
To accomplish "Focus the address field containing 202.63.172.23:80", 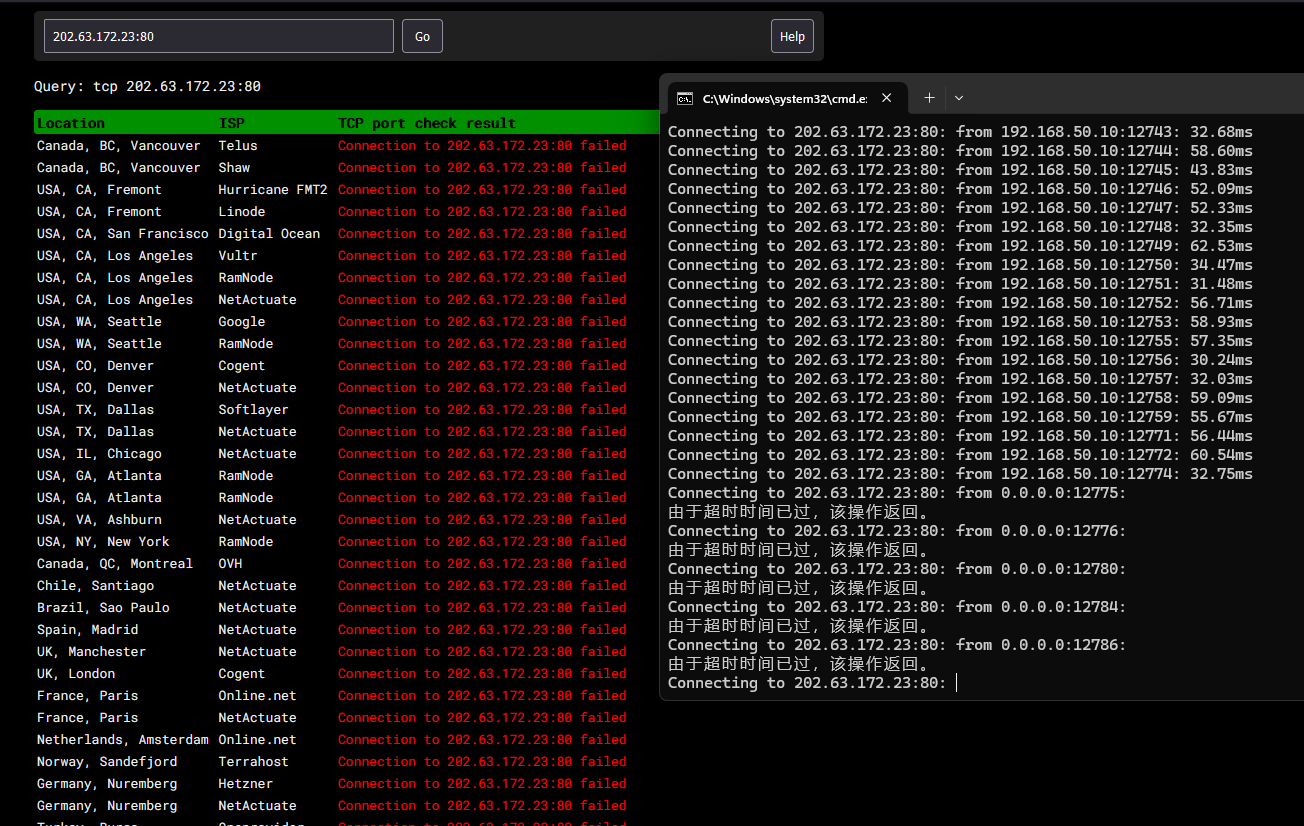I will click(219, 36).
